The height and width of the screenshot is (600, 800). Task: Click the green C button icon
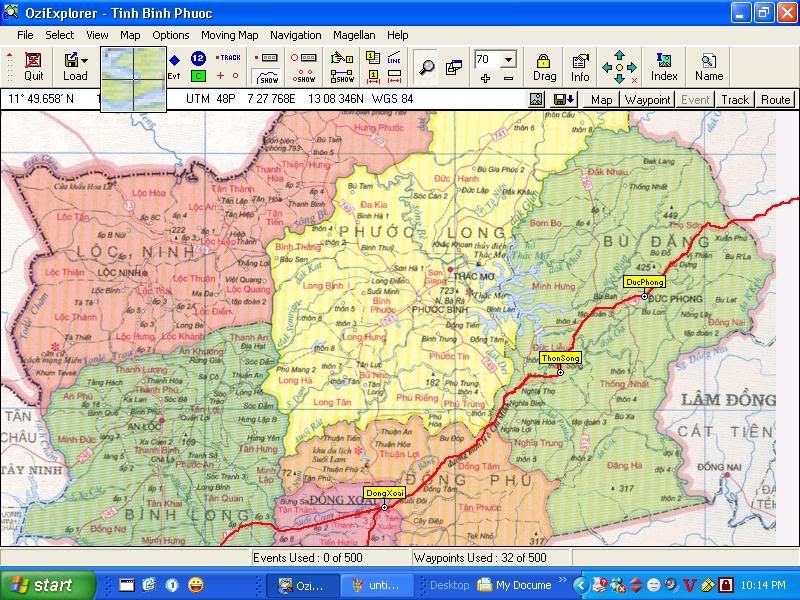tap(198, 76)
